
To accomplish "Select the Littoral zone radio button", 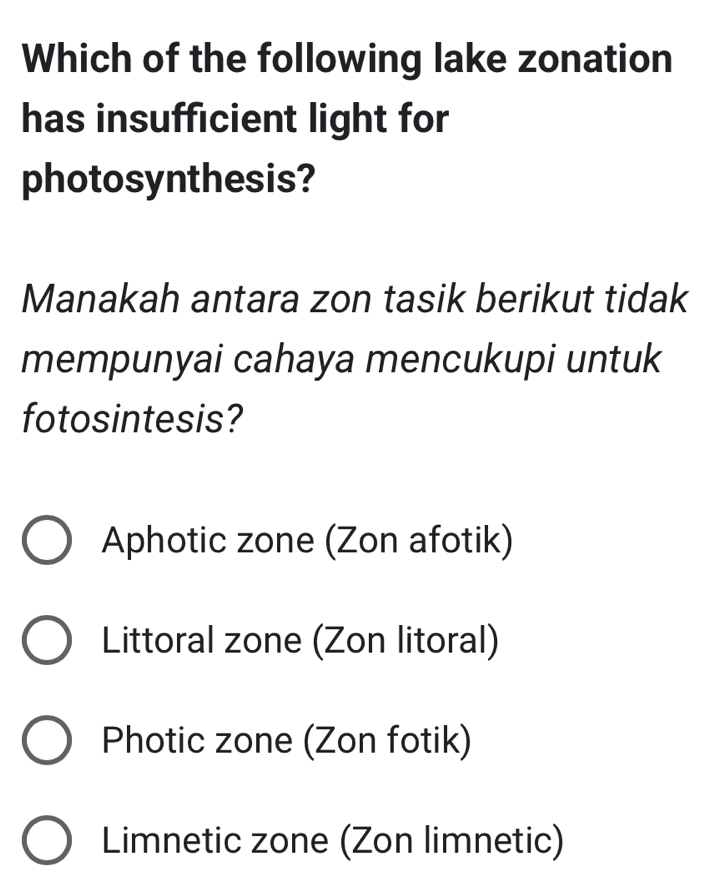I will pos(47,641).
